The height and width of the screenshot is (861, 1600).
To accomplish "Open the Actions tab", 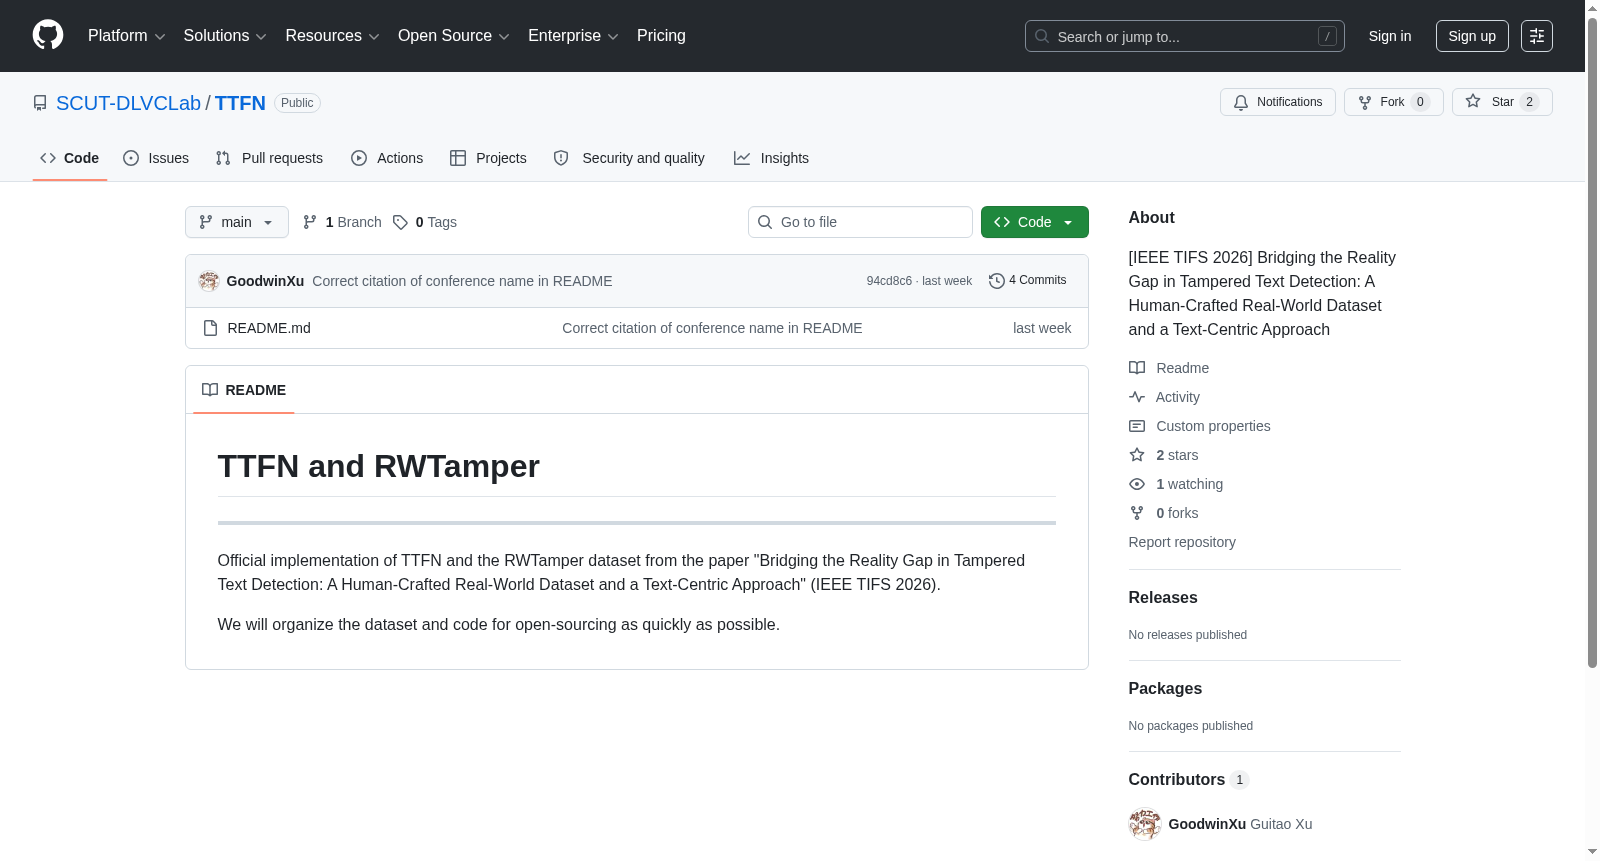I will click(387, 158).
